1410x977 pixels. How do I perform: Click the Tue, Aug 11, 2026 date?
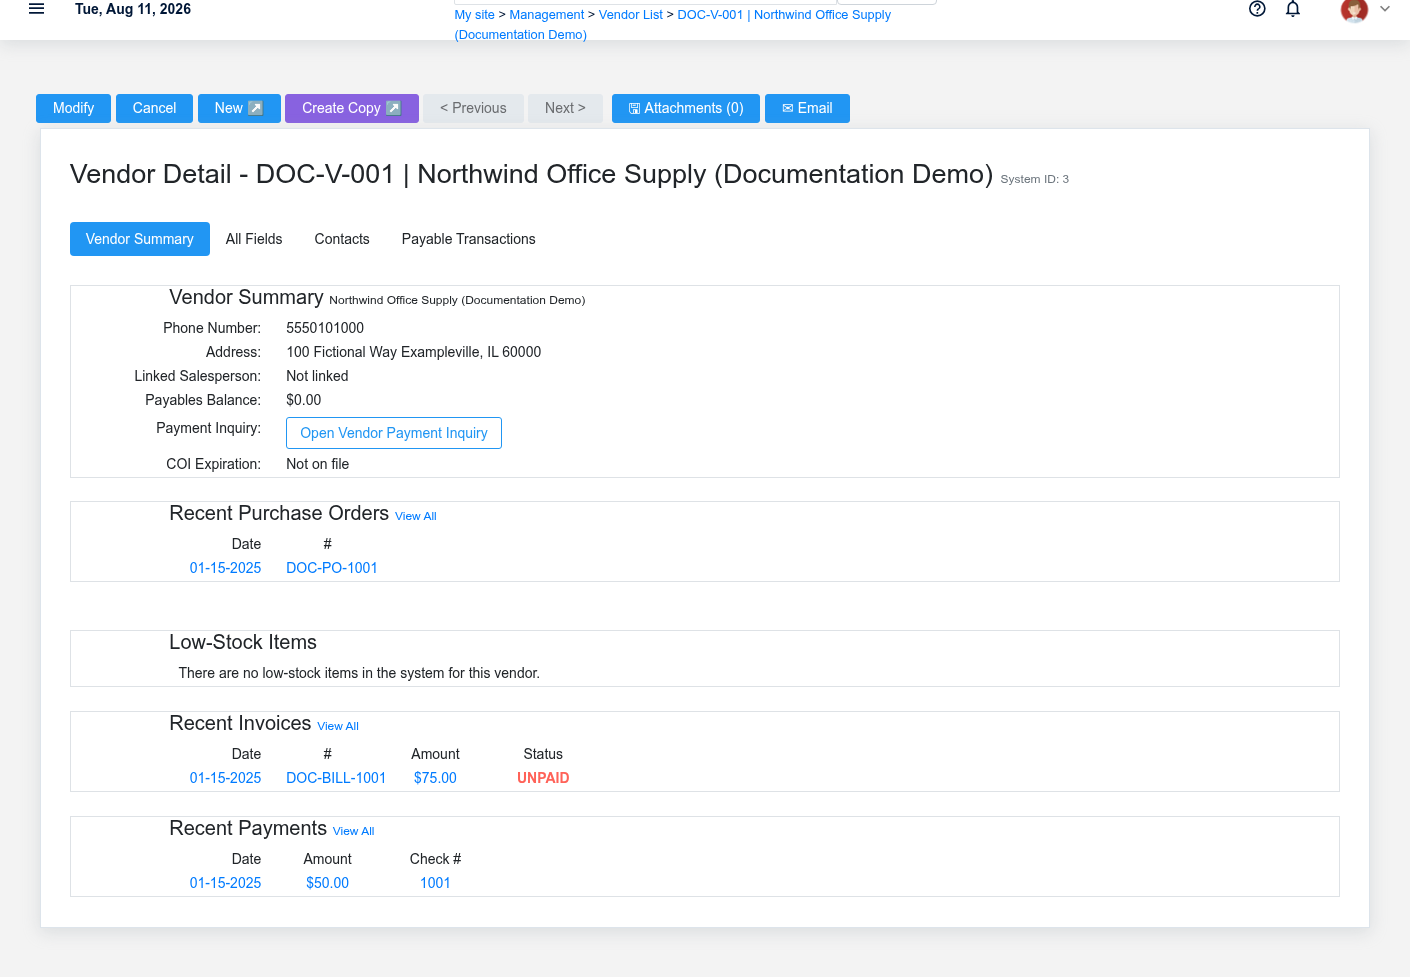pyautogui.click(x=133, y=9)
